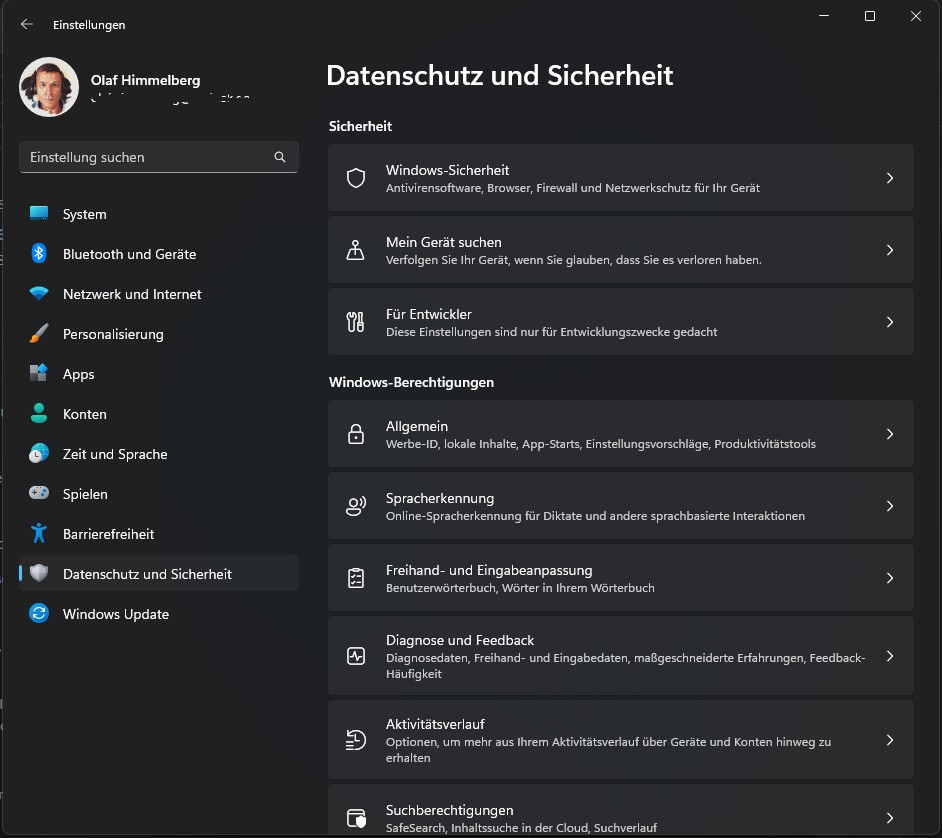Click the Spracherkennung speaking-head icon
The image size is (942, 838).
point(356,506)
